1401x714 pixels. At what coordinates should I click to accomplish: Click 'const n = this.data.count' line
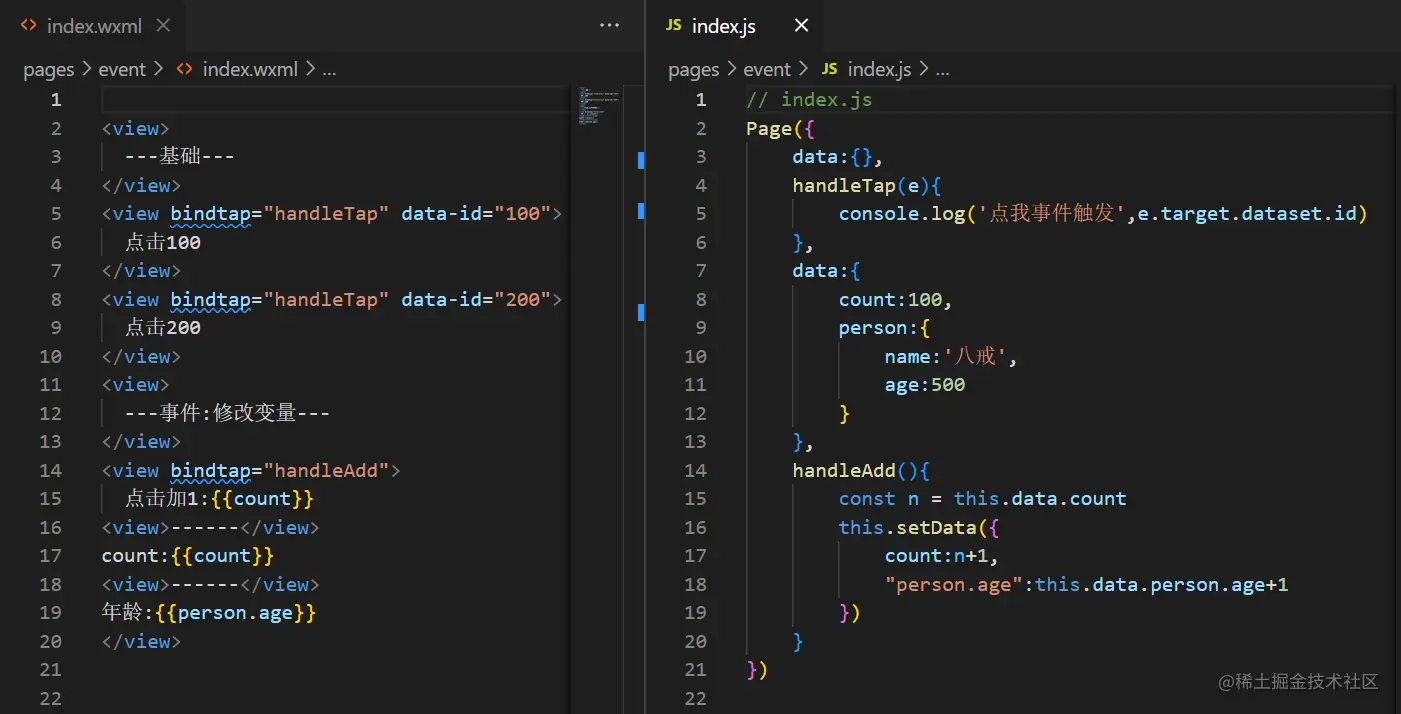coord(983,498)
